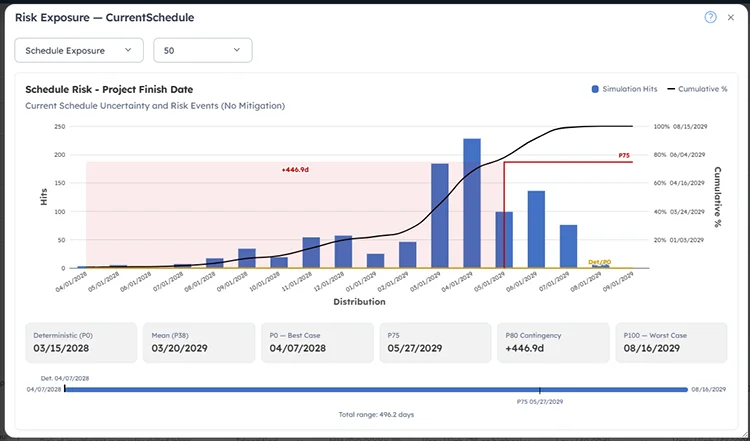Click the red P75 label on chart
The image size is (750, 441).
point(624,155)
